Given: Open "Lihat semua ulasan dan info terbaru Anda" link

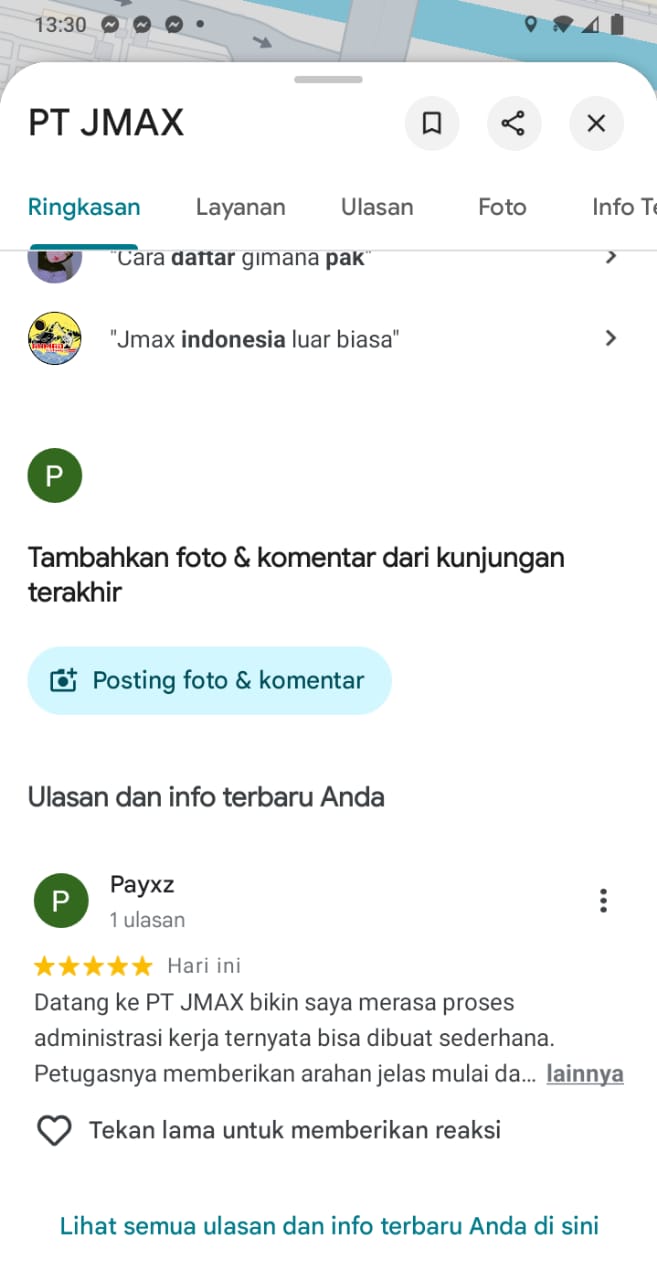Looking at the screenshot, I should 329,1225.
